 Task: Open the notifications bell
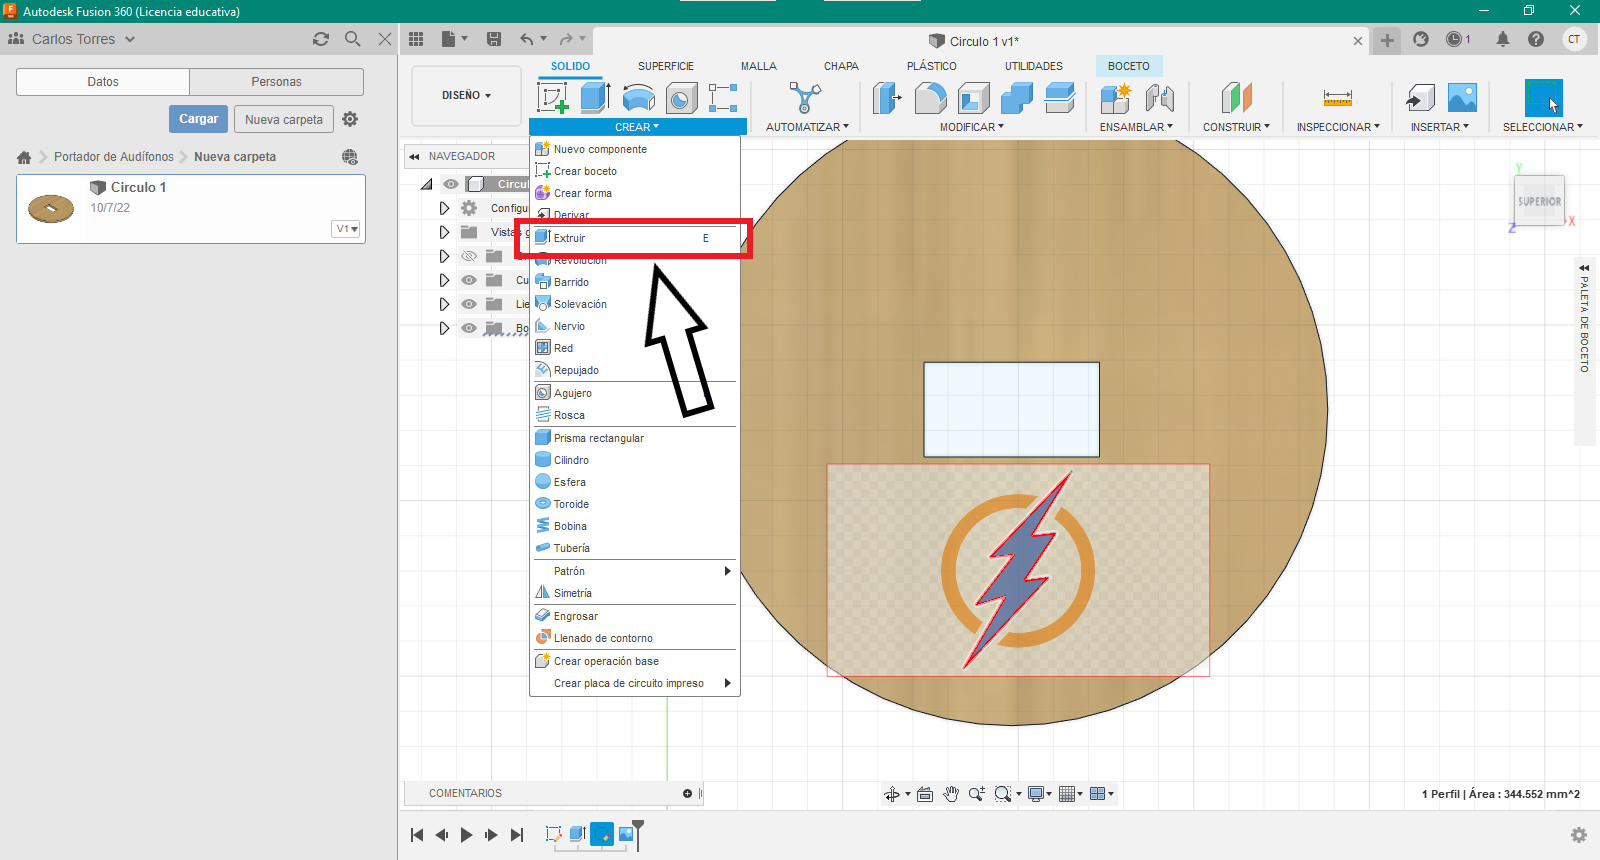1502,39
